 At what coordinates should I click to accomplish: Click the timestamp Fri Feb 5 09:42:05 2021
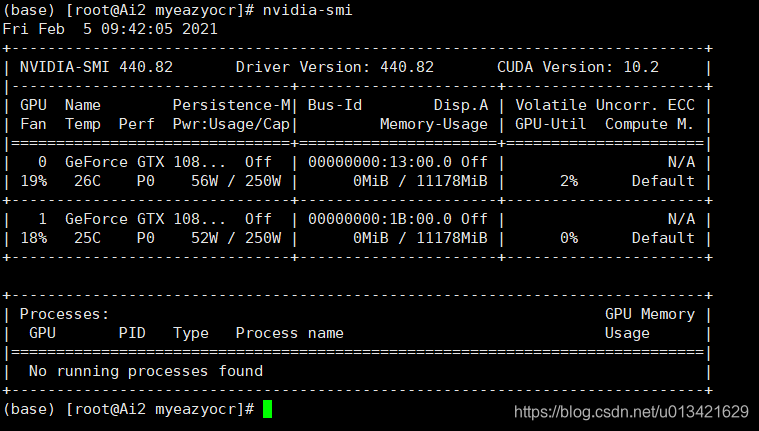(110, 29)
